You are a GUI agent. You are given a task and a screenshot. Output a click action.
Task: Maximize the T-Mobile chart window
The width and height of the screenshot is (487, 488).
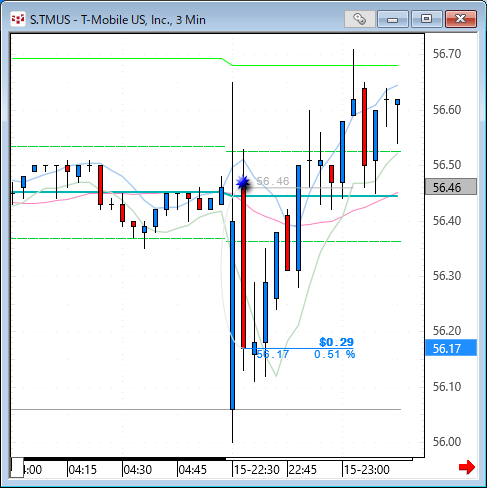(x=426, y=19)
